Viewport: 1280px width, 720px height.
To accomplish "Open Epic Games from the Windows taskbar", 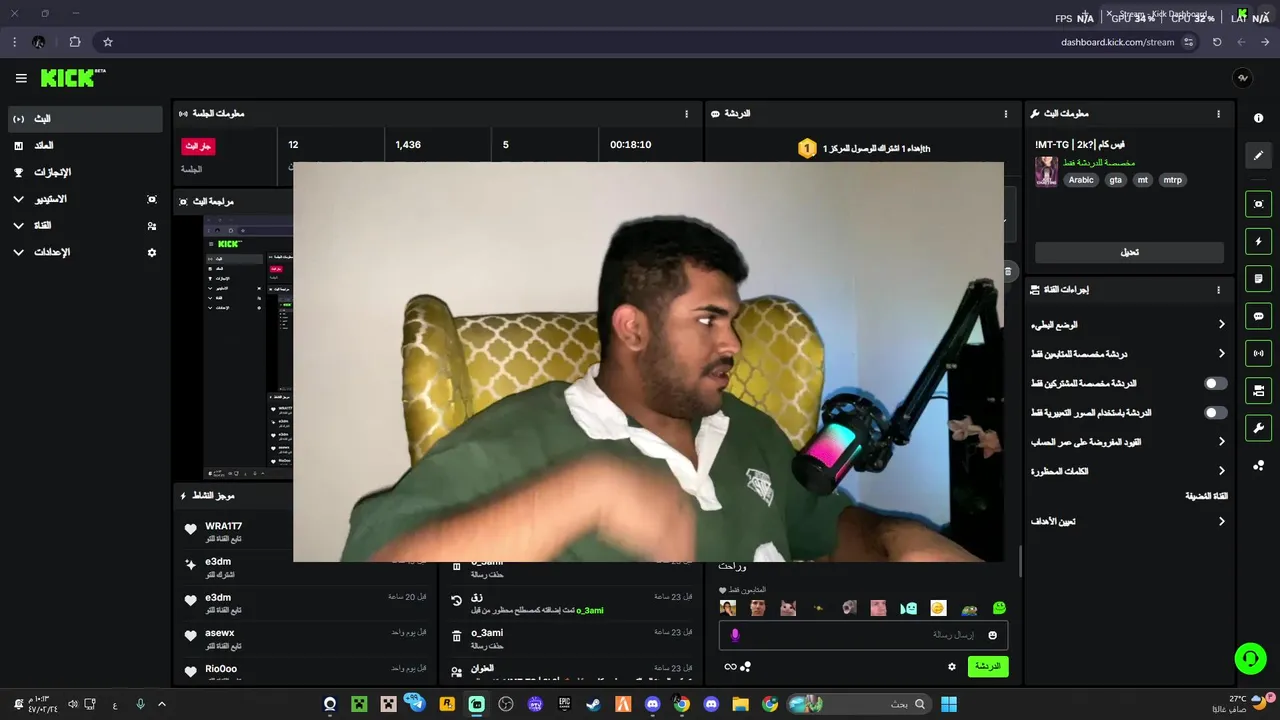I will click(x=564, y=704).
